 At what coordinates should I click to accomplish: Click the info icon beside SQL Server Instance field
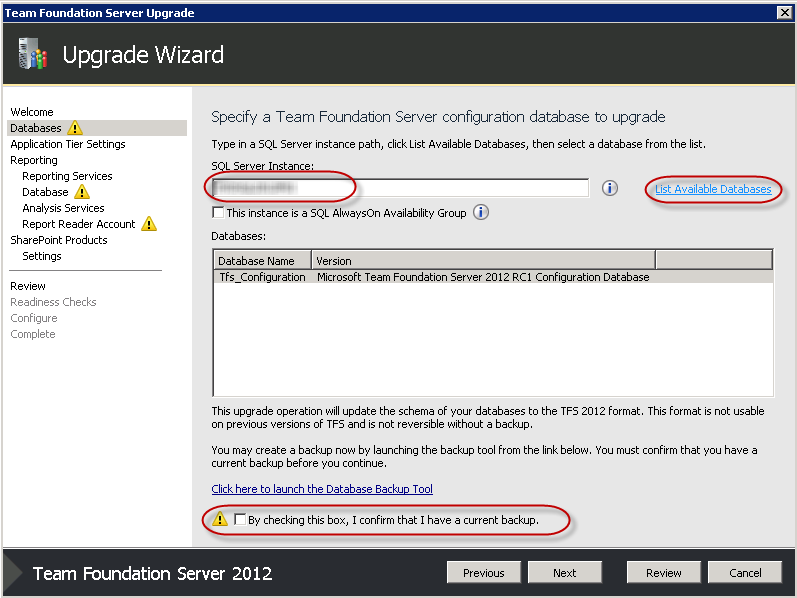[609, 188]
